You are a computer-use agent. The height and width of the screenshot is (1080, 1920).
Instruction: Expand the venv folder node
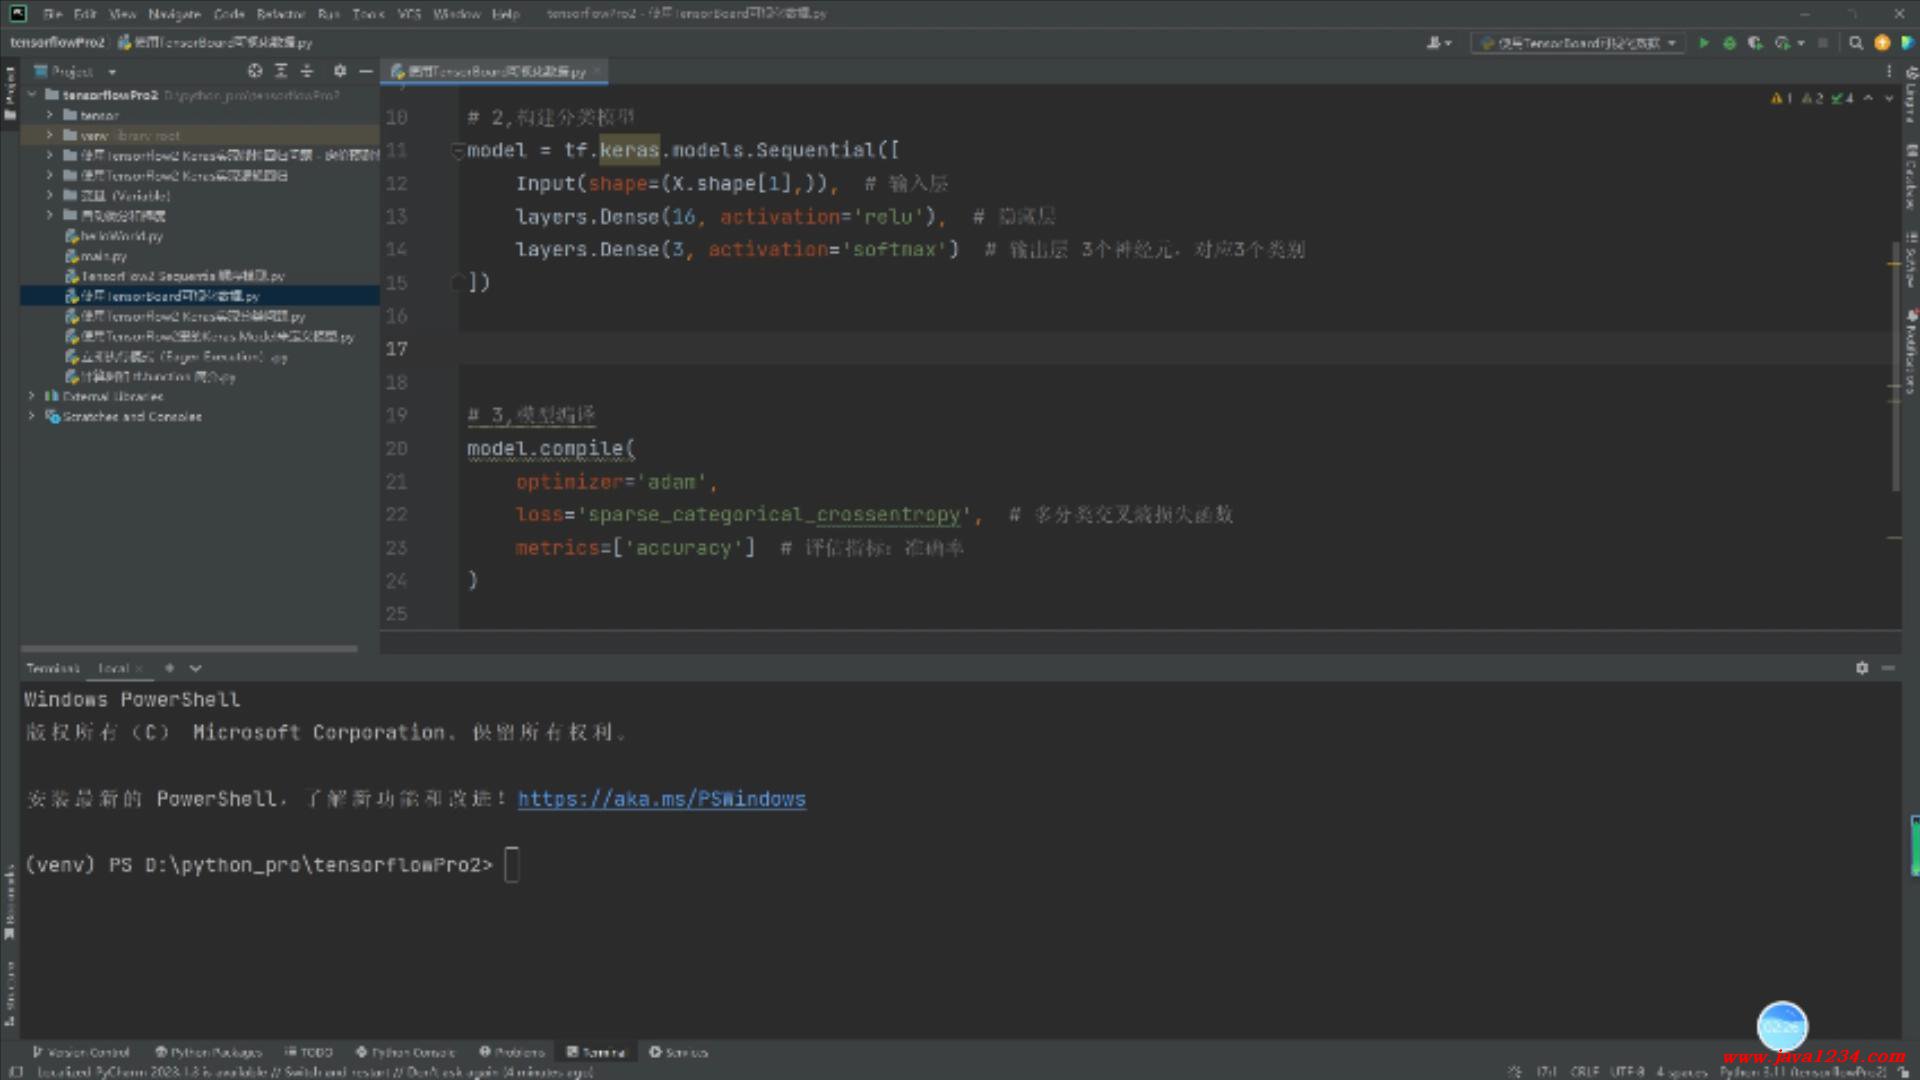[x=49, y=136]
